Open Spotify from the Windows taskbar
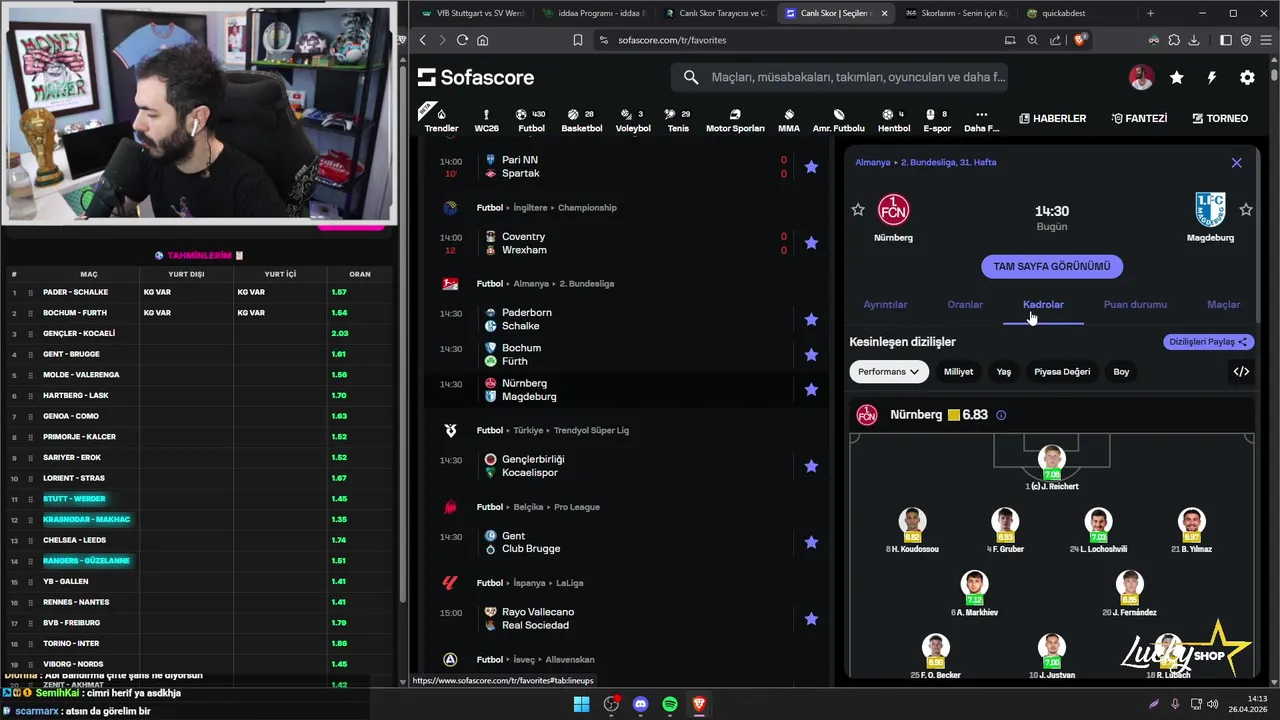 [x=670, y=704]
